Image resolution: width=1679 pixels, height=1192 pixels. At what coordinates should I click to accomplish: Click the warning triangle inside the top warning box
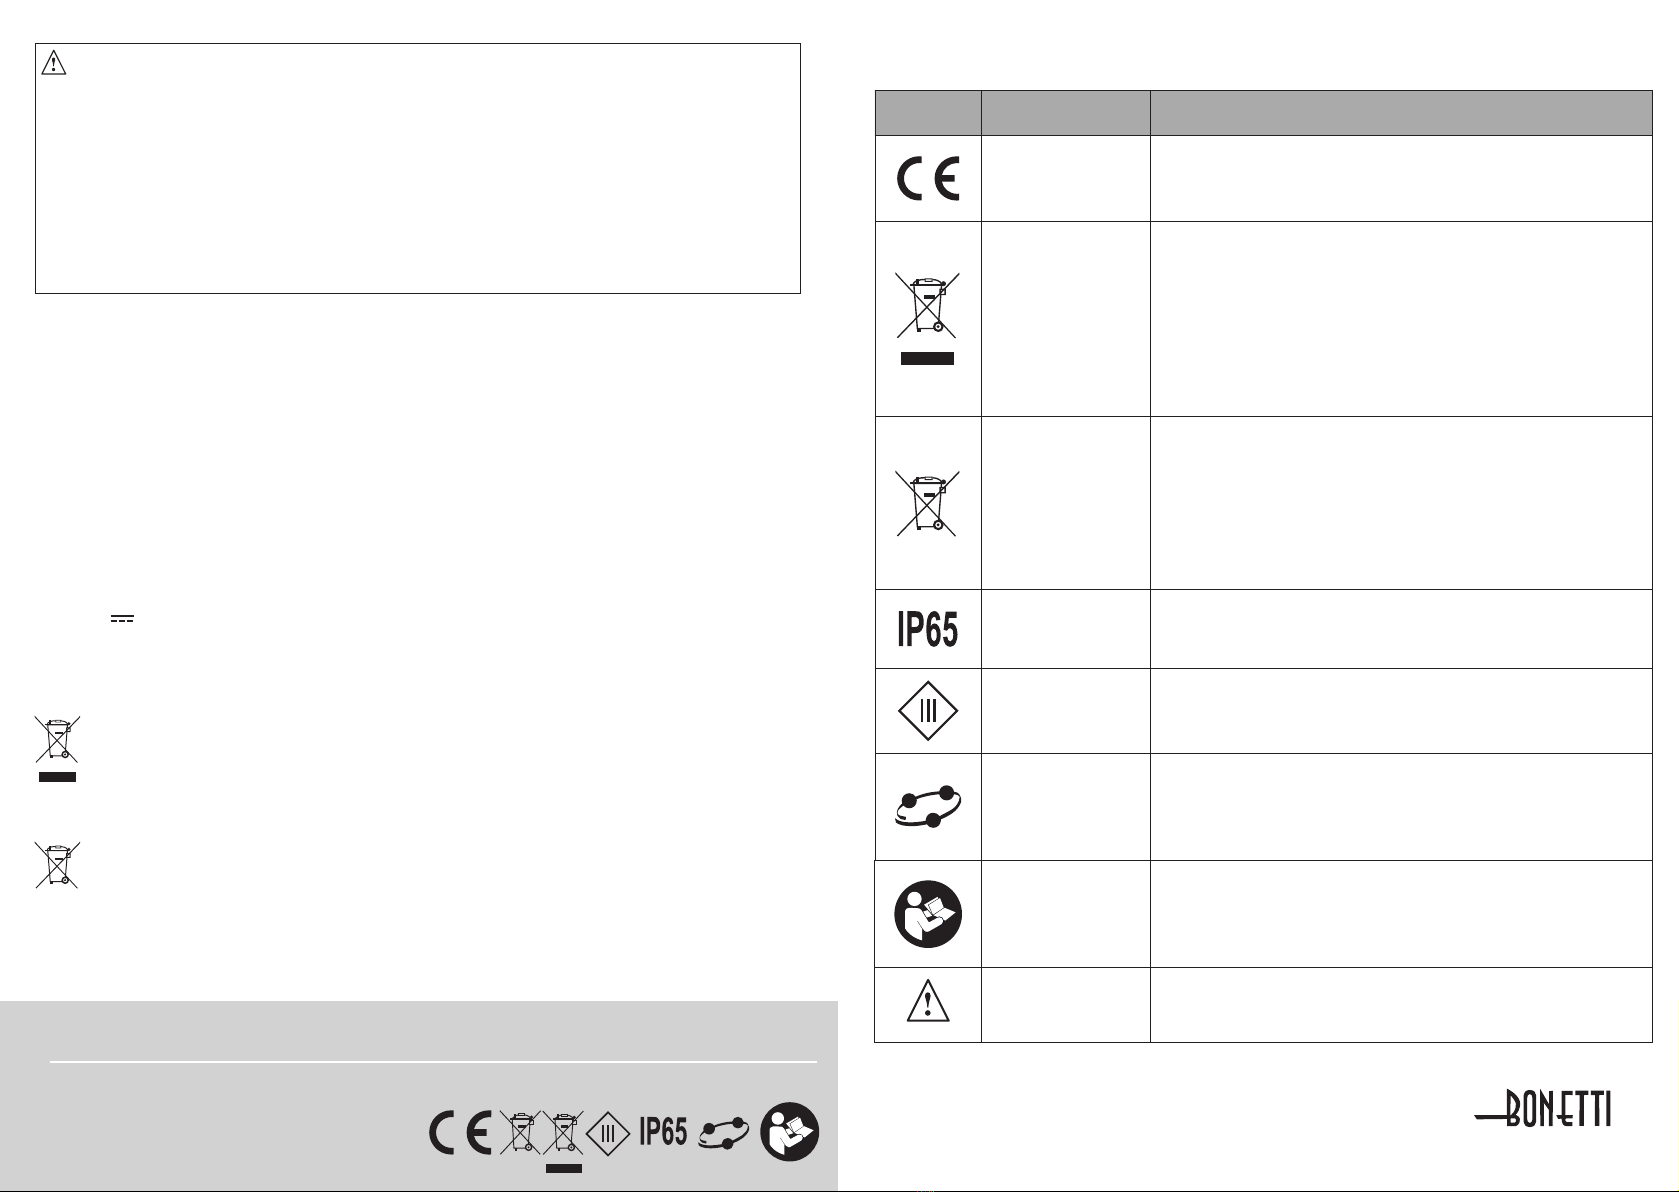coord(53,63)
